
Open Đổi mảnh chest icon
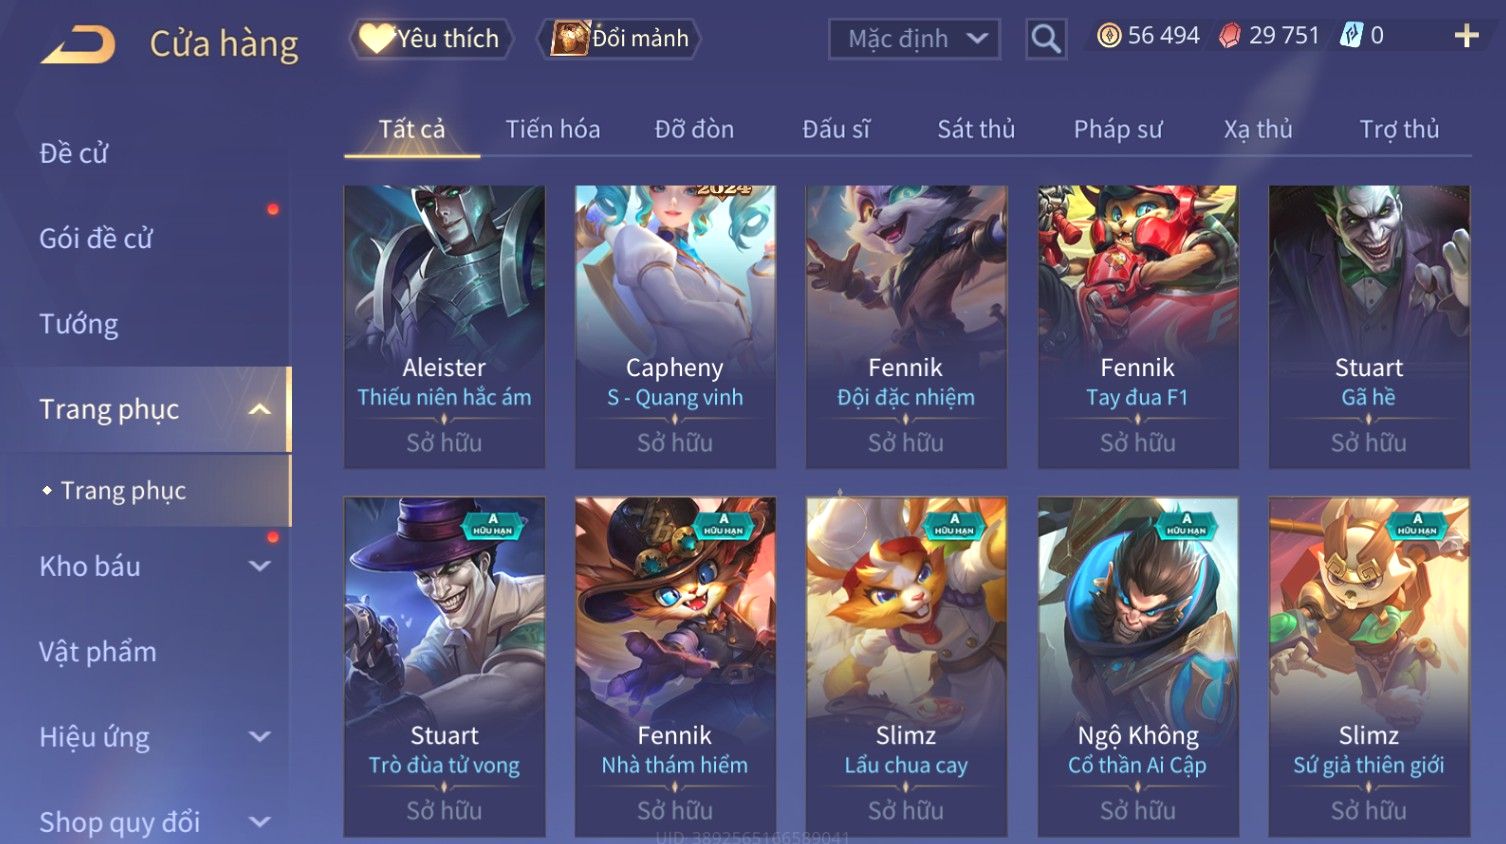pos(570,38)
